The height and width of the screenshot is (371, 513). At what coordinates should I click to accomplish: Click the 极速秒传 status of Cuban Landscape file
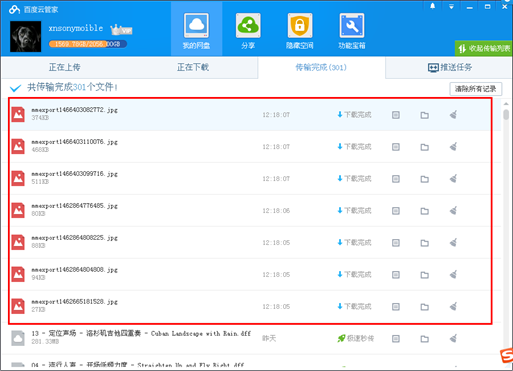[x=355, y=339]
